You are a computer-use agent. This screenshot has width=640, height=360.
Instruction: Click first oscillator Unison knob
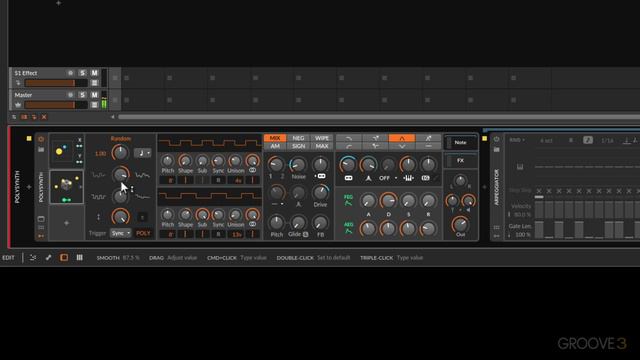tap(235, 160)
